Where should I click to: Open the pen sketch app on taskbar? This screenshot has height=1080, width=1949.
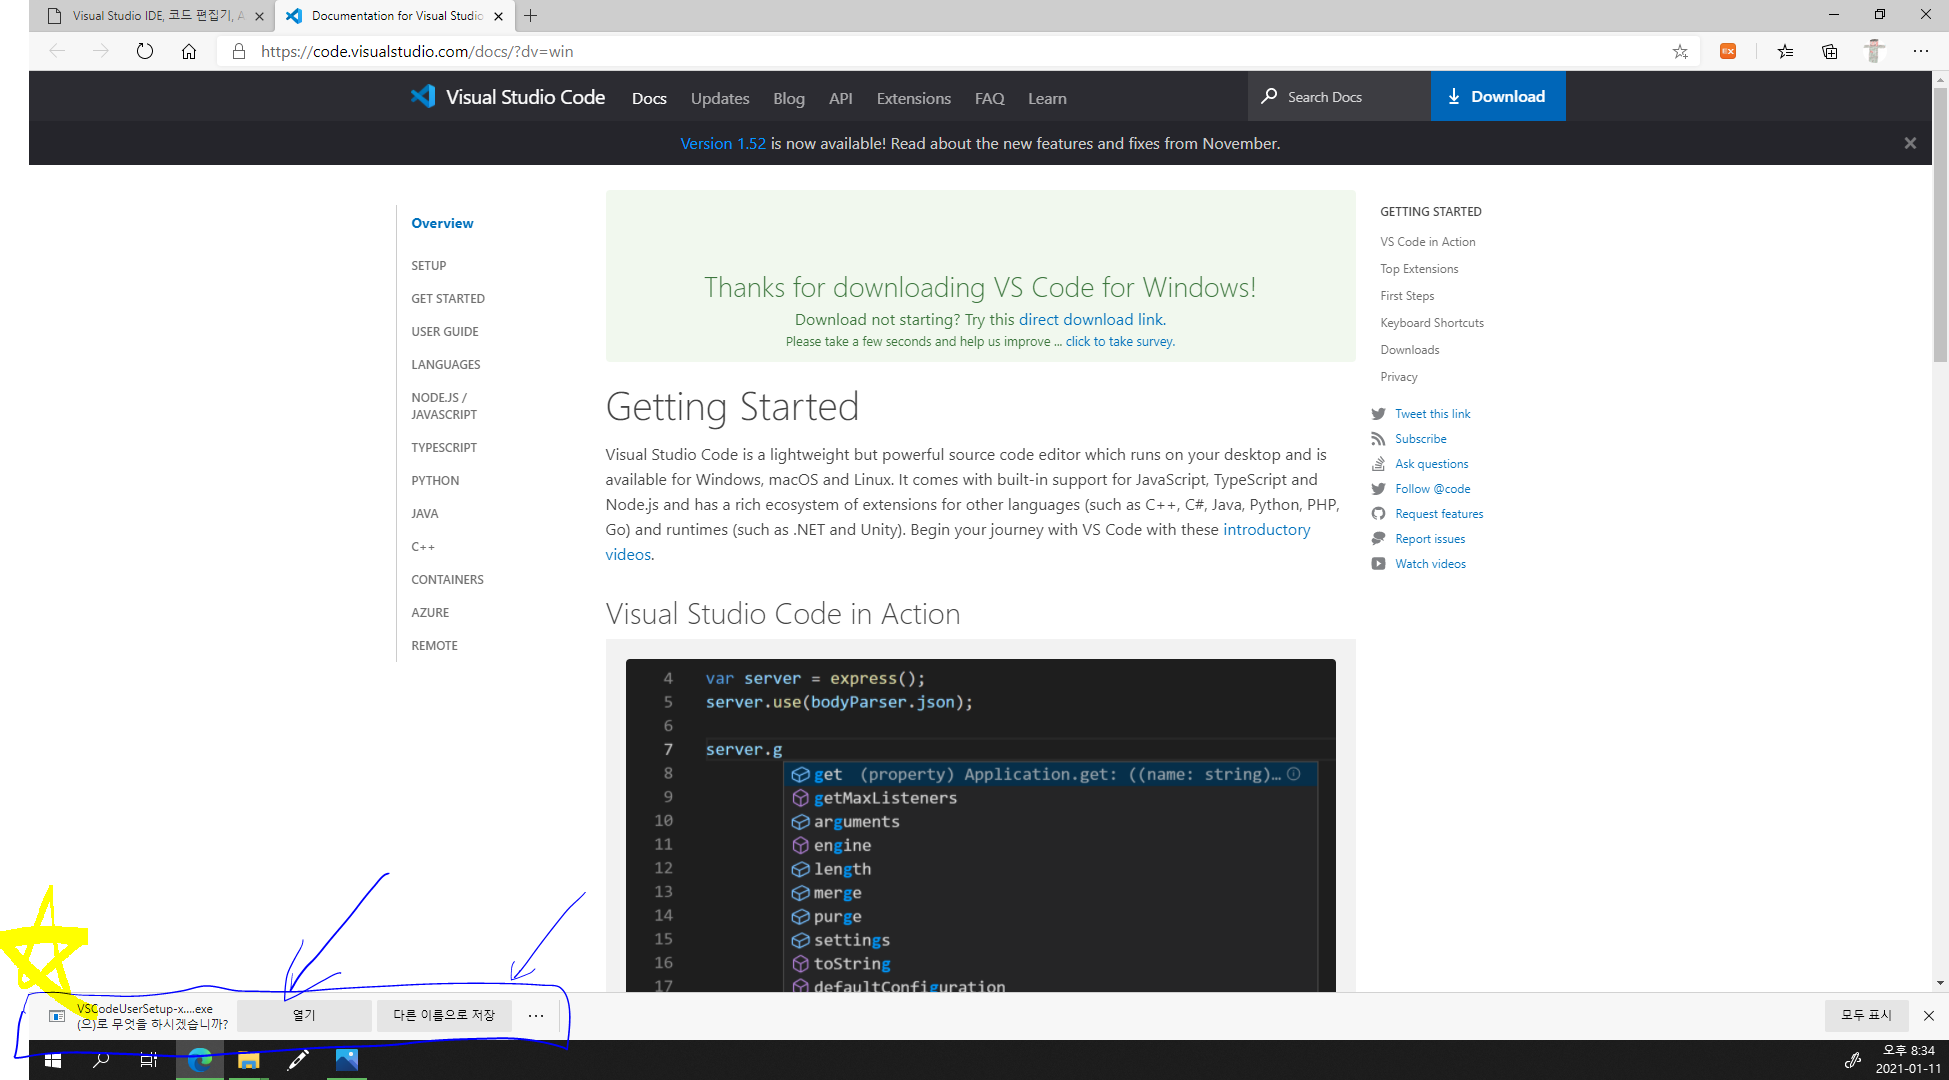(x=298, y=1060)
